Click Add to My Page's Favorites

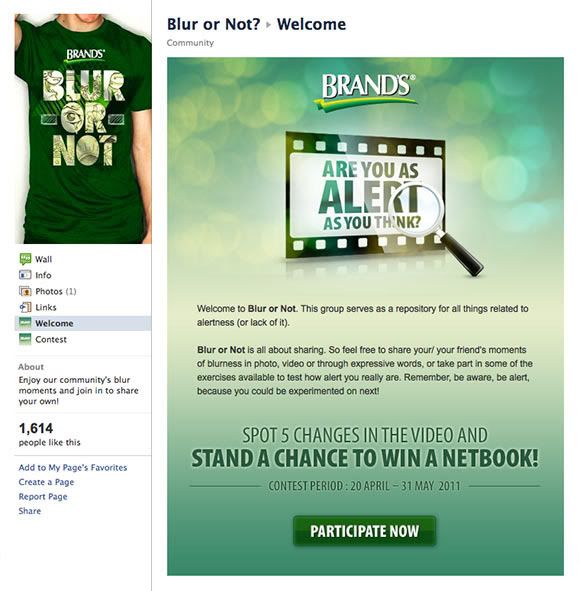[73, 468]
